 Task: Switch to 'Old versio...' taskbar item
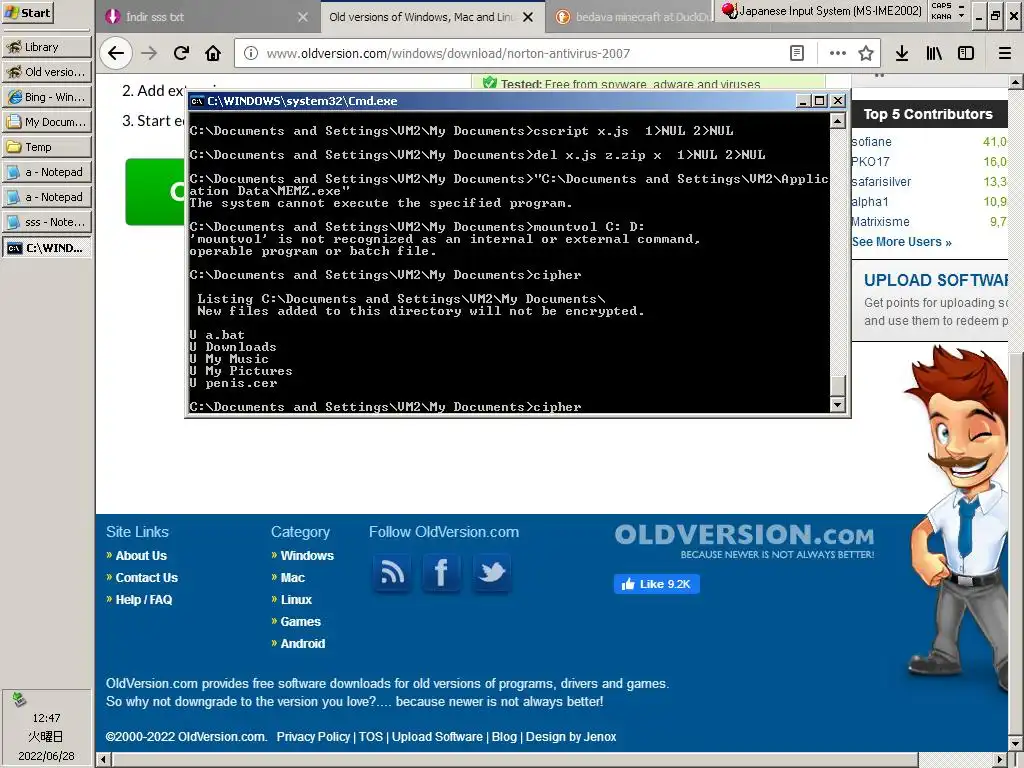[46, 72]
